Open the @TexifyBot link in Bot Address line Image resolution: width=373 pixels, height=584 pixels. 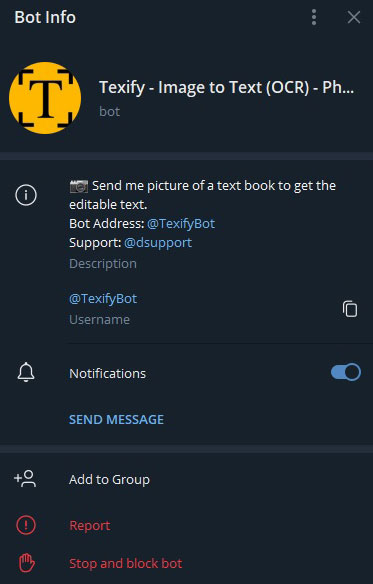pos(181,223)
